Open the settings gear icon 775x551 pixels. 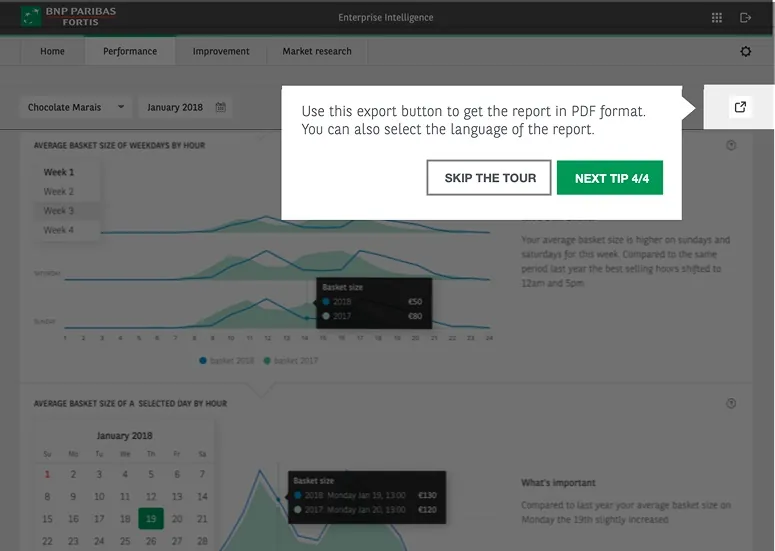[745, 51]
